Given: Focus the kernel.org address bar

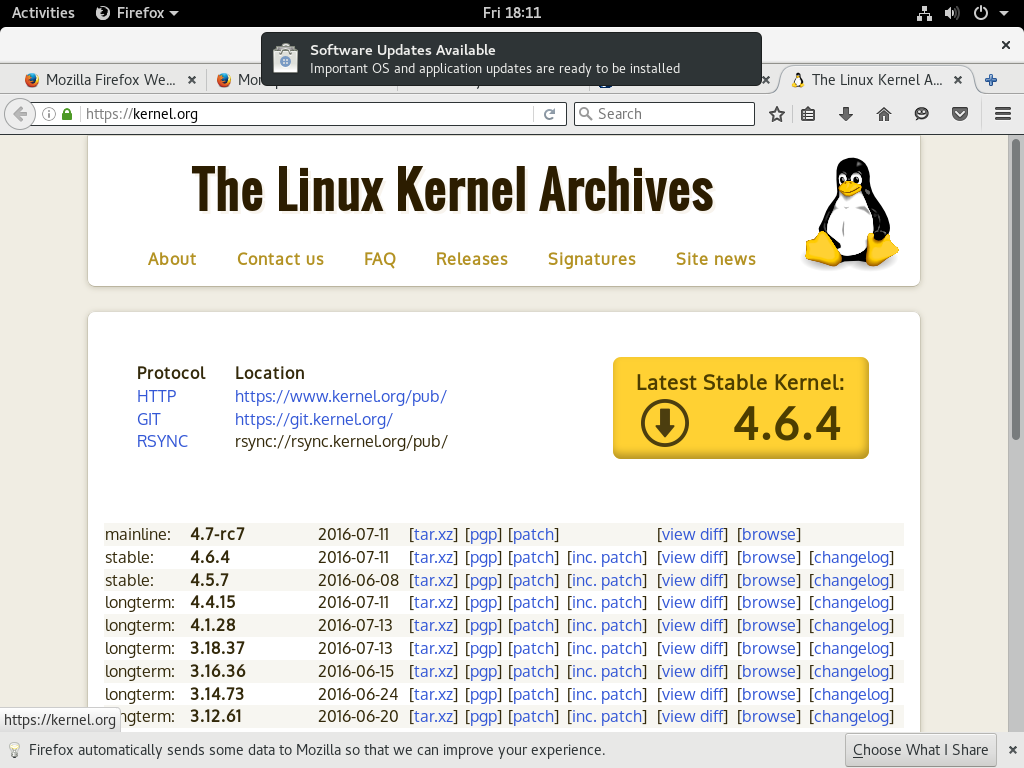Looking at the screenshot, I should point(307,114).
